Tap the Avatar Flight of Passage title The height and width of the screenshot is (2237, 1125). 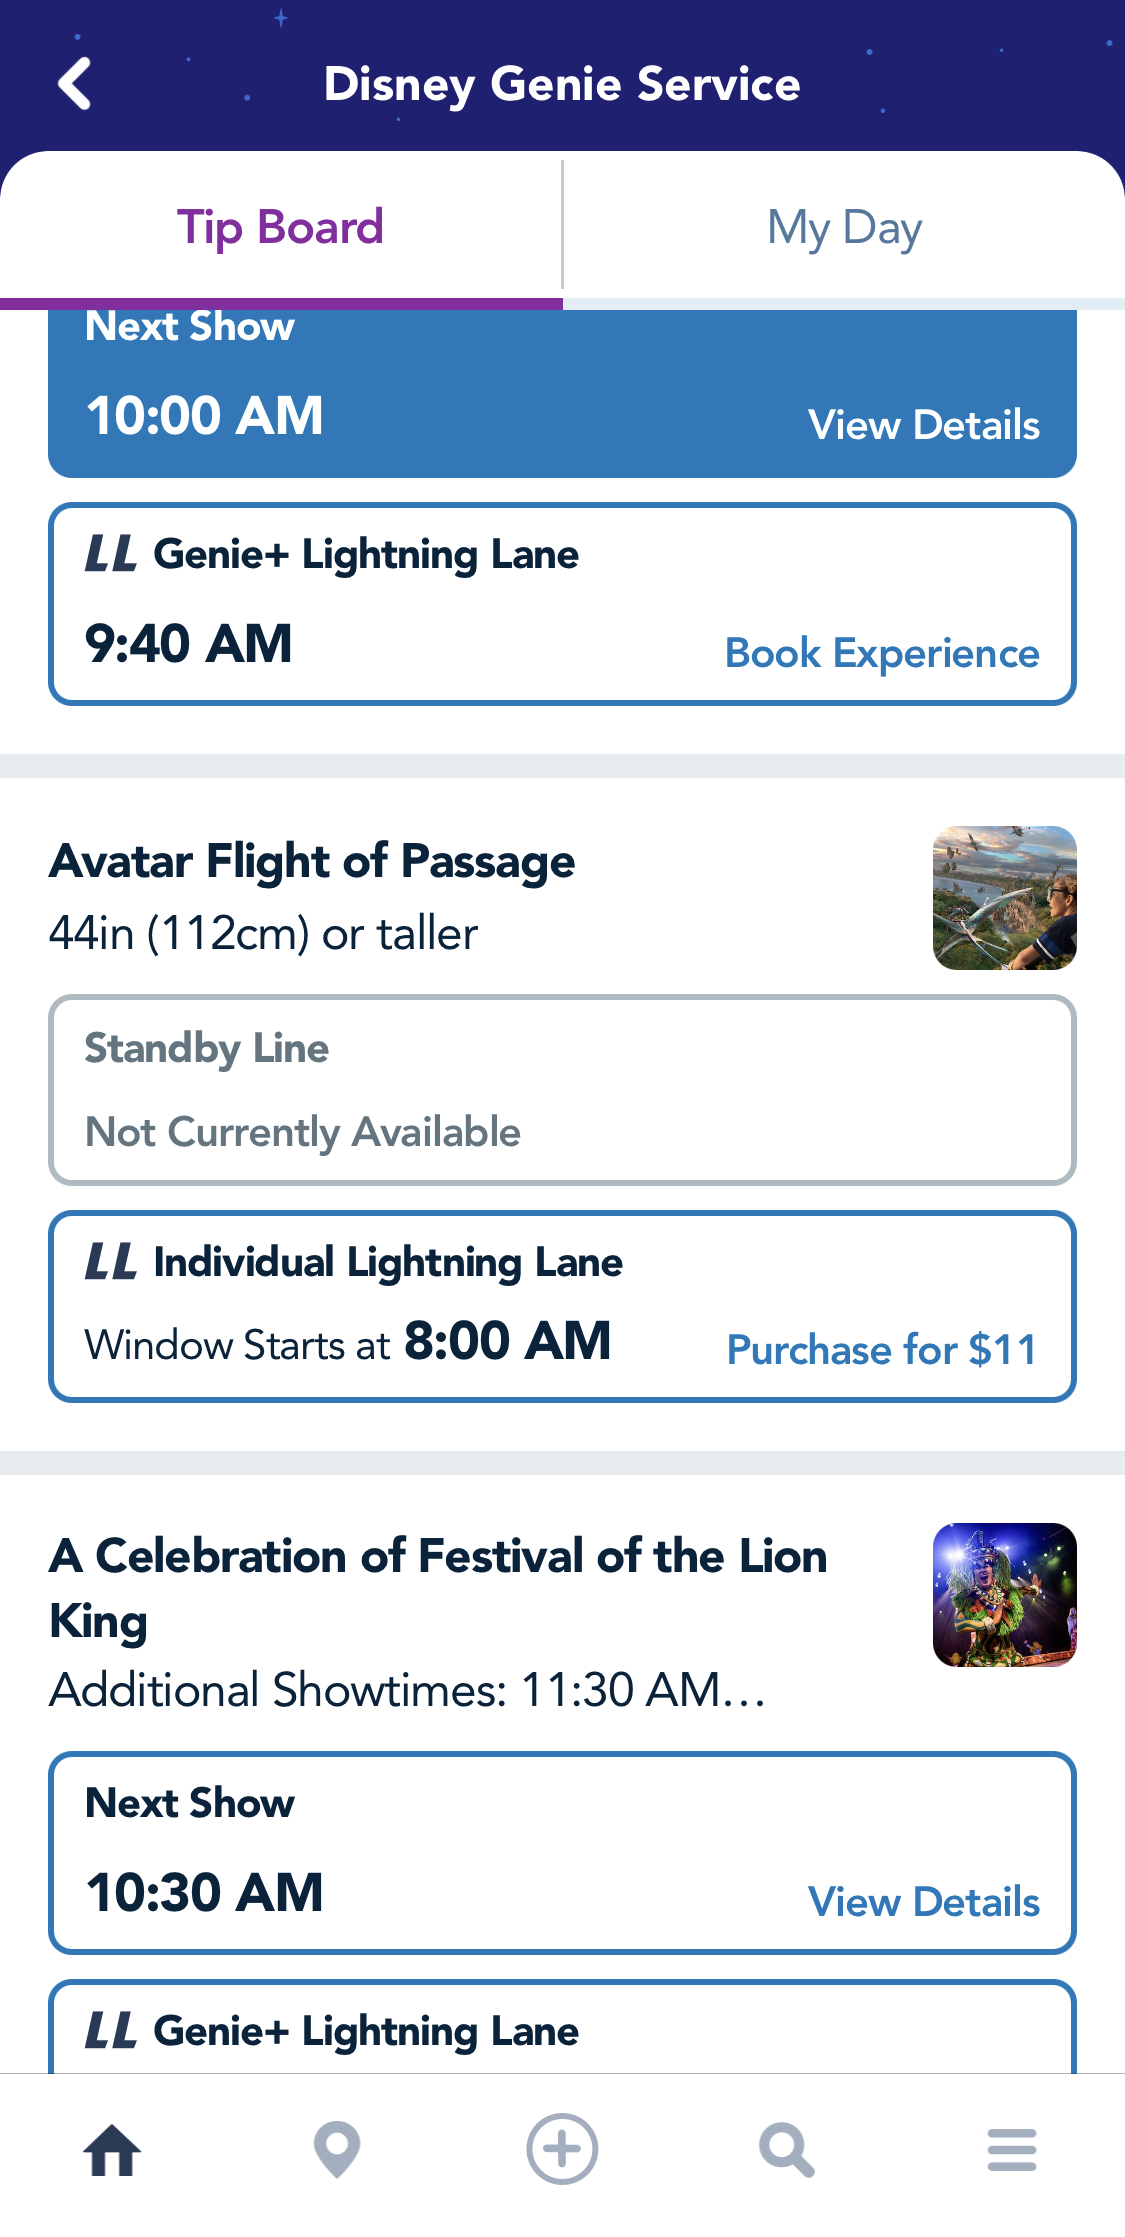coord(312,862)
